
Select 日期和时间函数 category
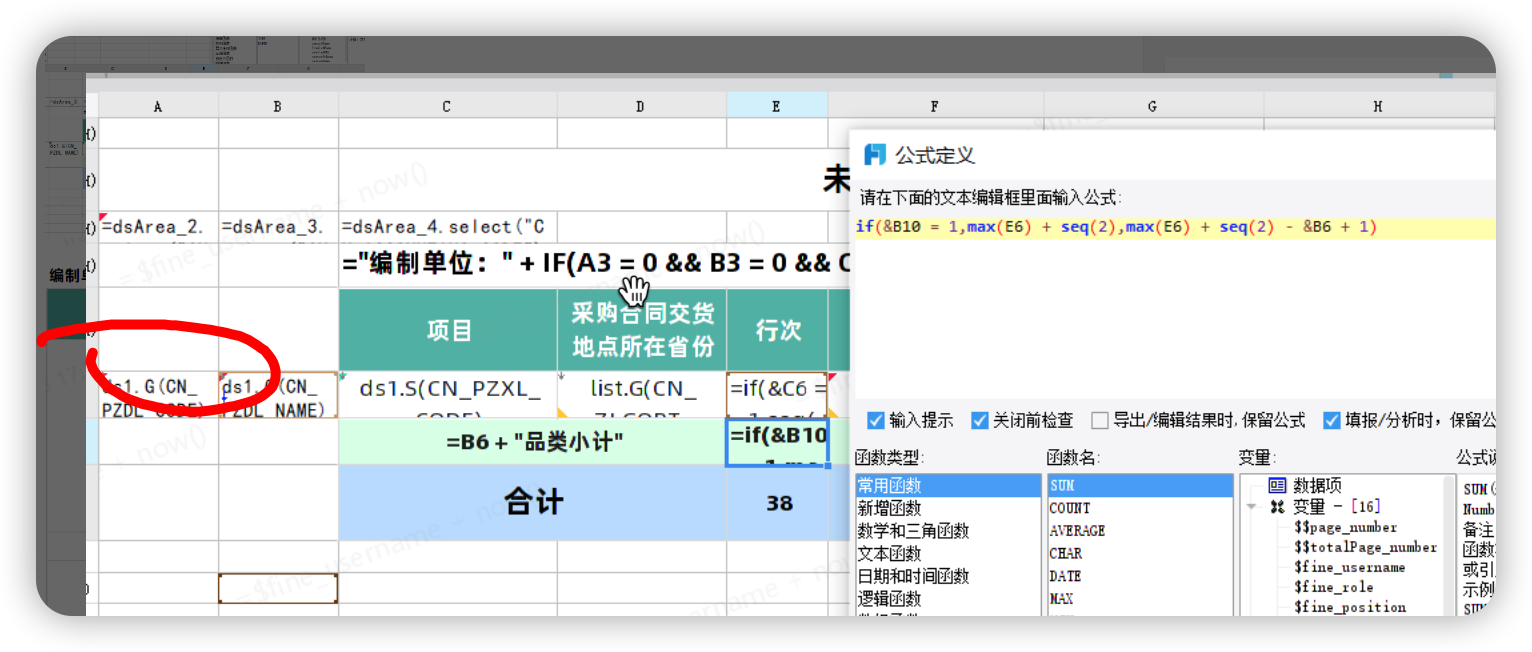point(913,576)
